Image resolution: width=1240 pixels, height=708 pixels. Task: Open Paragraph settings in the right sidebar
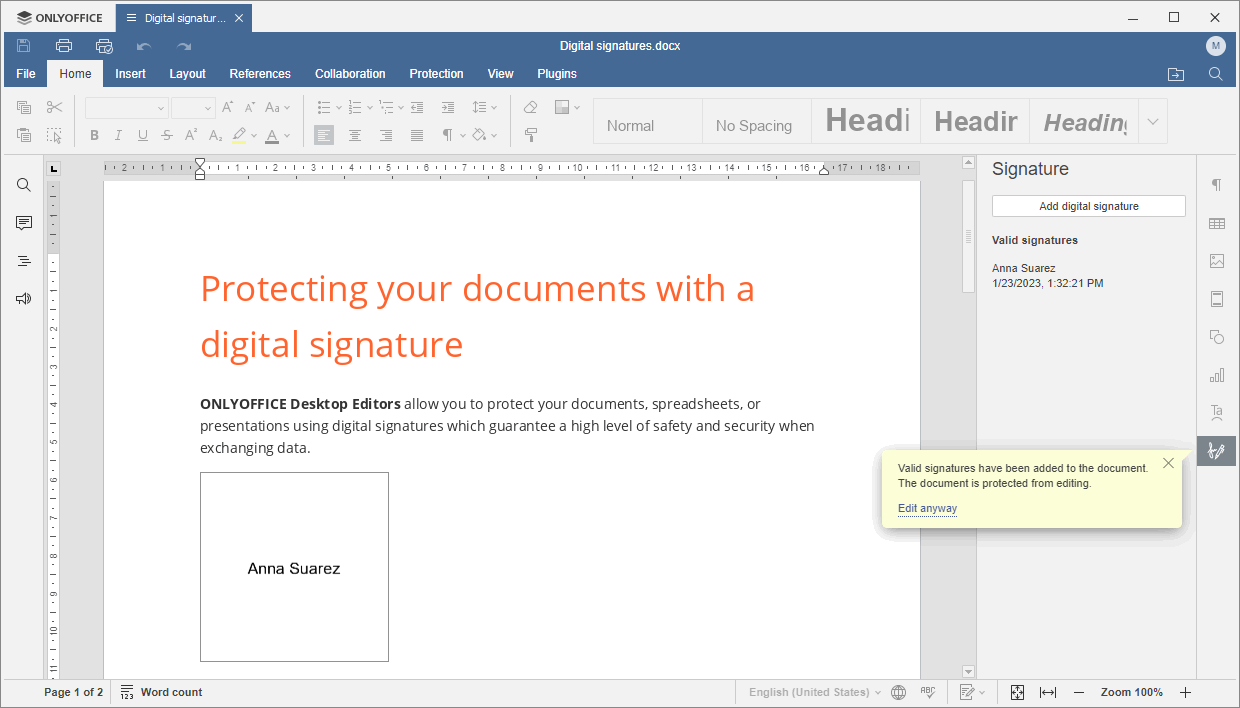tap(1216, 184)
